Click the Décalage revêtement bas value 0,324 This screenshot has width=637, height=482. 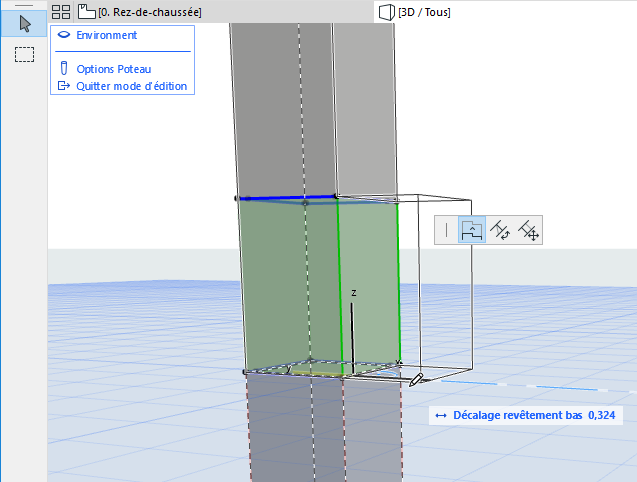tap(601, 415)
